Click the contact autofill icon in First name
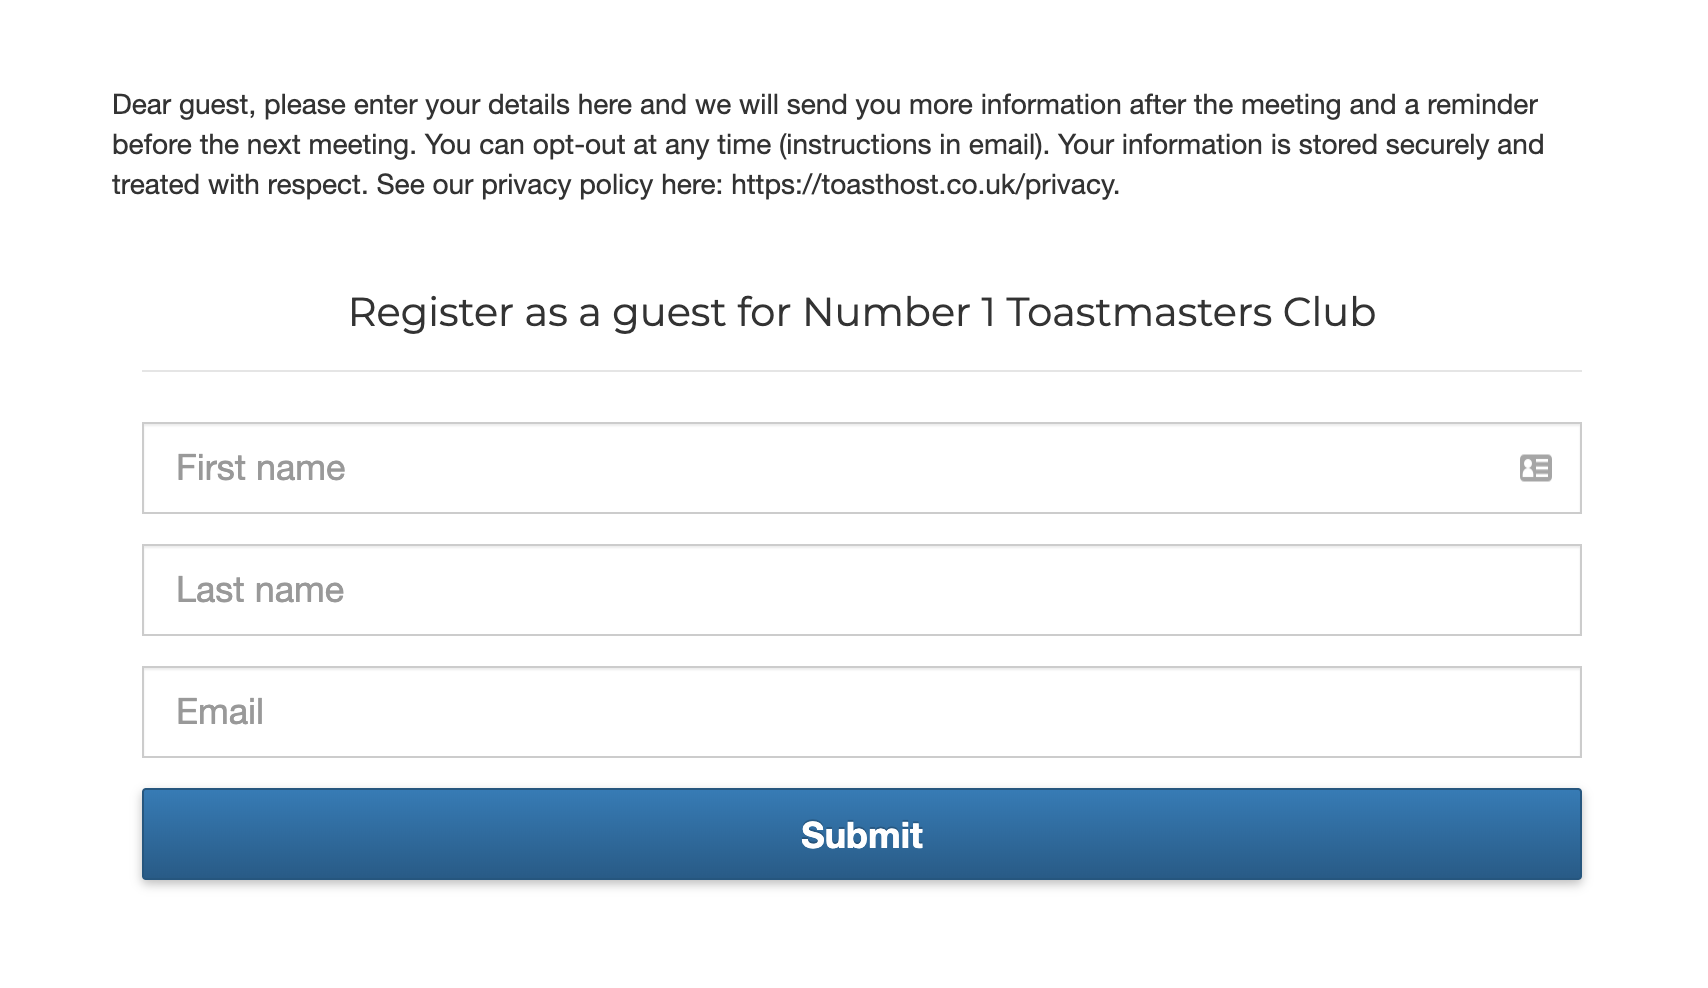Viewport: 1708px width, 988px height. [x=1535, y=468]
